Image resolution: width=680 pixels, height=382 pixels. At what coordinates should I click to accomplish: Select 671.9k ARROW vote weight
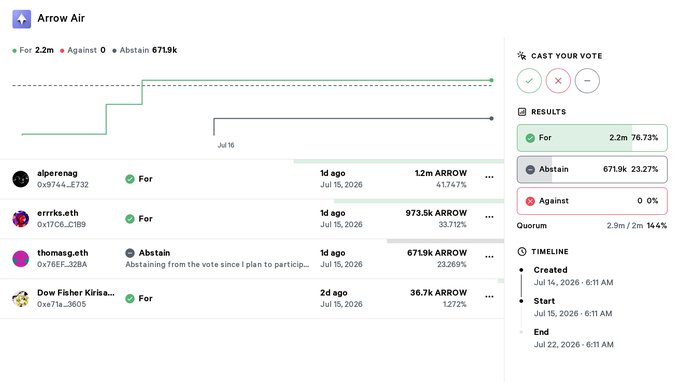point(437,253)
